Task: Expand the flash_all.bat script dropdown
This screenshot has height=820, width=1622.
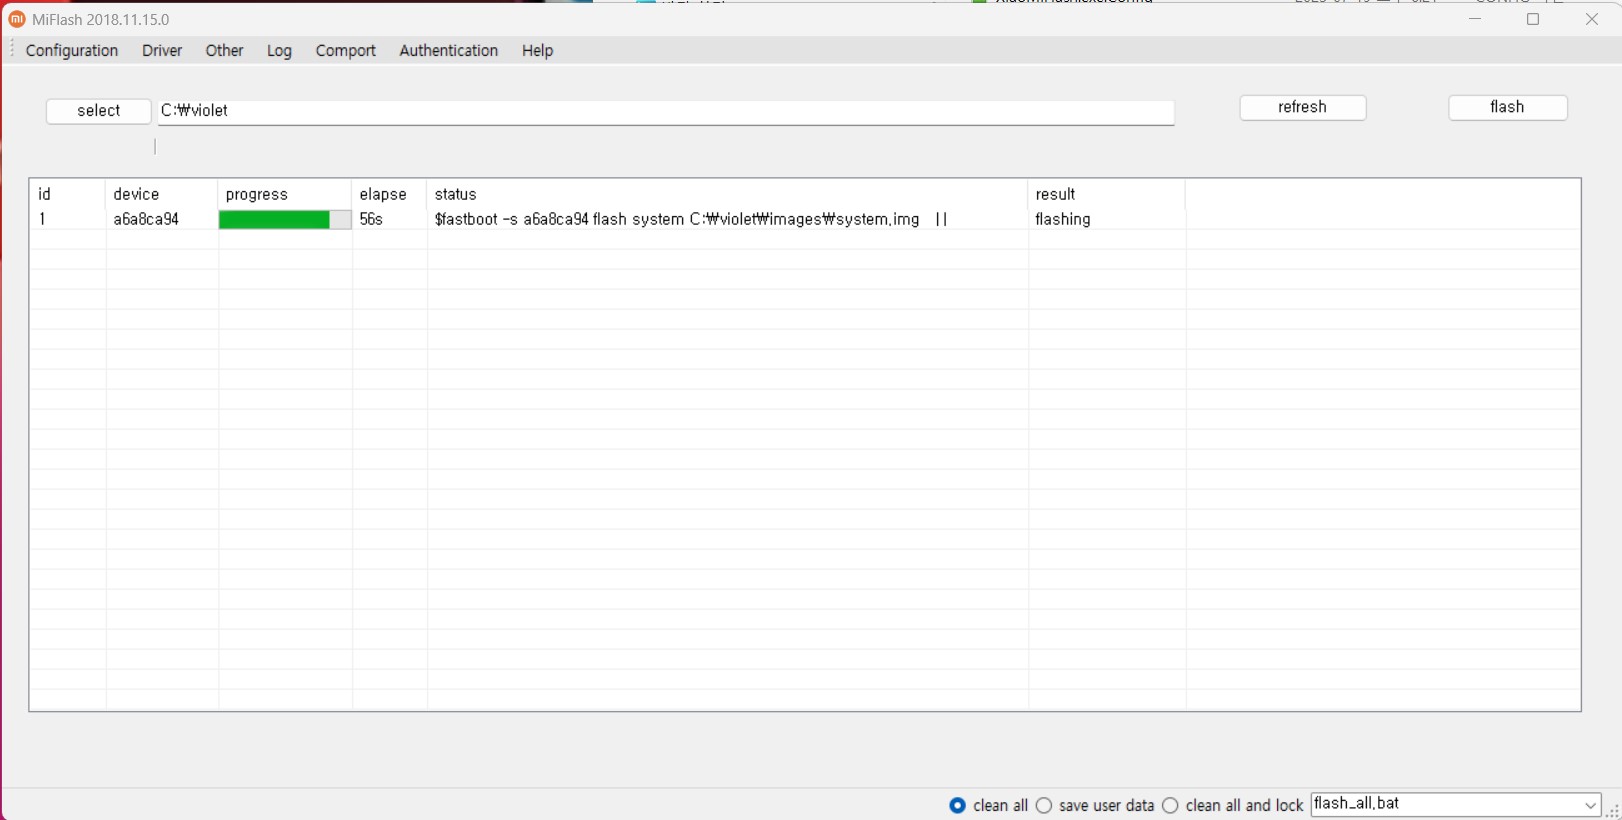Action: [x=1590, y=805]
